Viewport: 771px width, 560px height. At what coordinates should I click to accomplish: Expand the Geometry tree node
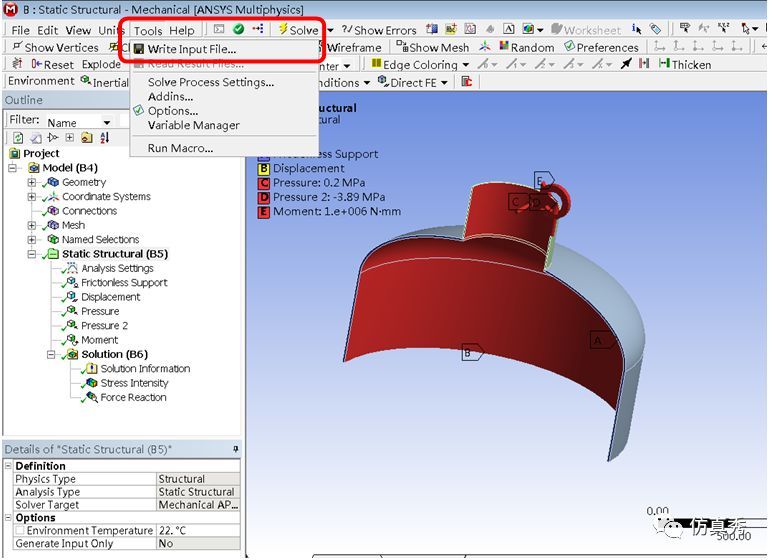click(31, 182)
